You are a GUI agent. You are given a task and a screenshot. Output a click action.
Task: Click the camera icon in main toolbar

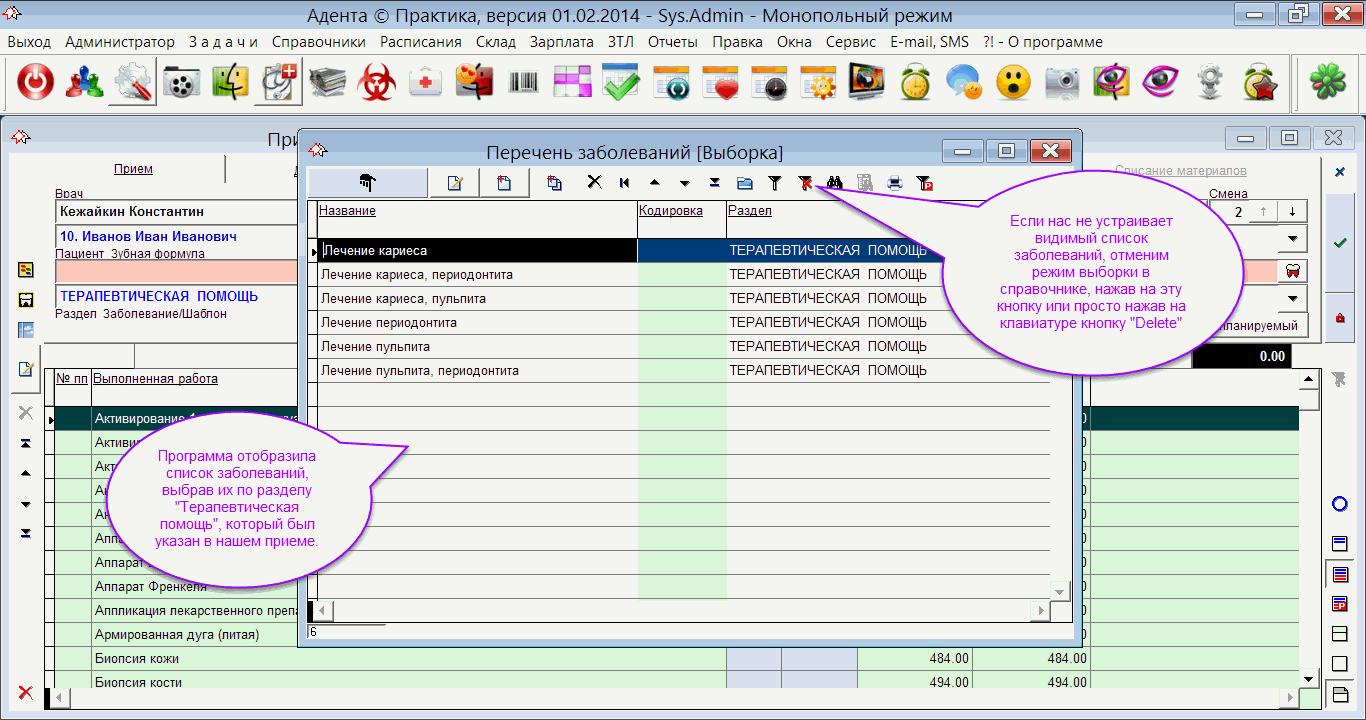1062,84
